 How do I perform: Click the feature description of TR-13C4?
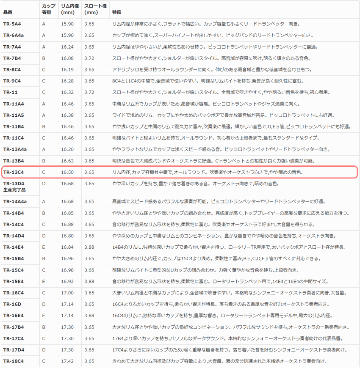(207, 172)
